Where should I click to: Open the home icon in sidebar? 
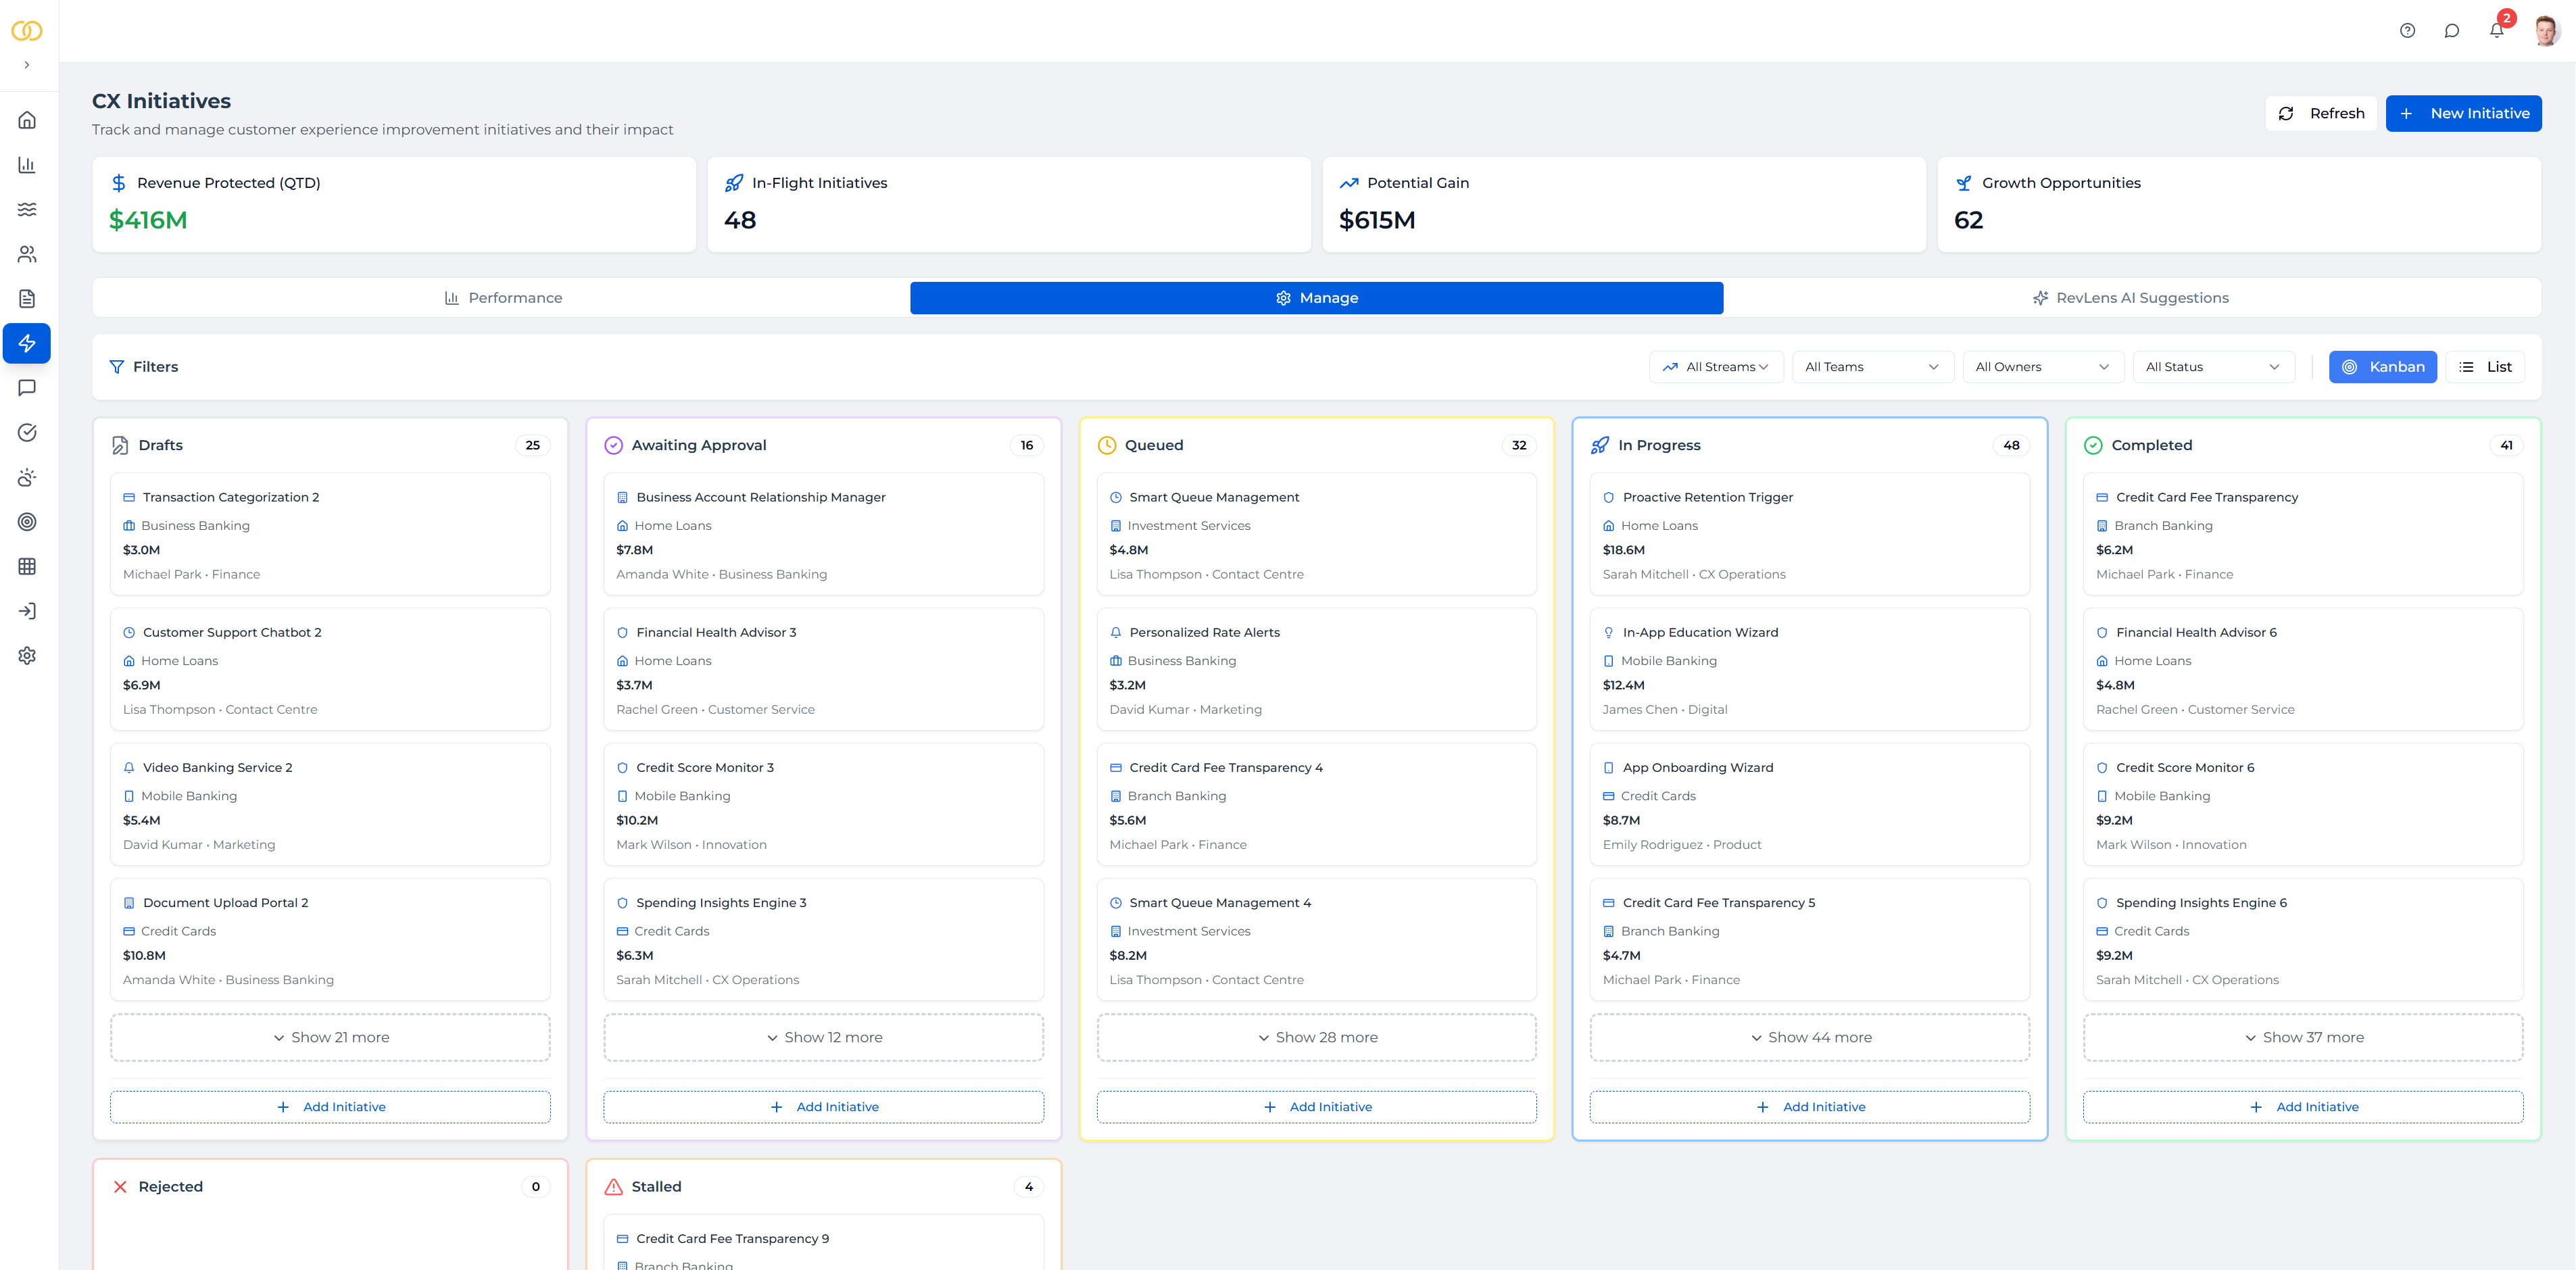27,120
